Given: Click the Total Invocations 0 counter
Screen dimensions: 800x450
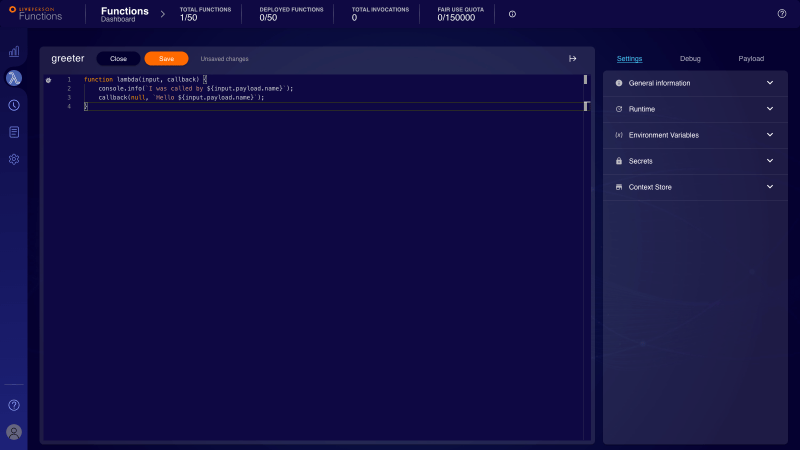Looking at the screenshot, I should (380, 14).
